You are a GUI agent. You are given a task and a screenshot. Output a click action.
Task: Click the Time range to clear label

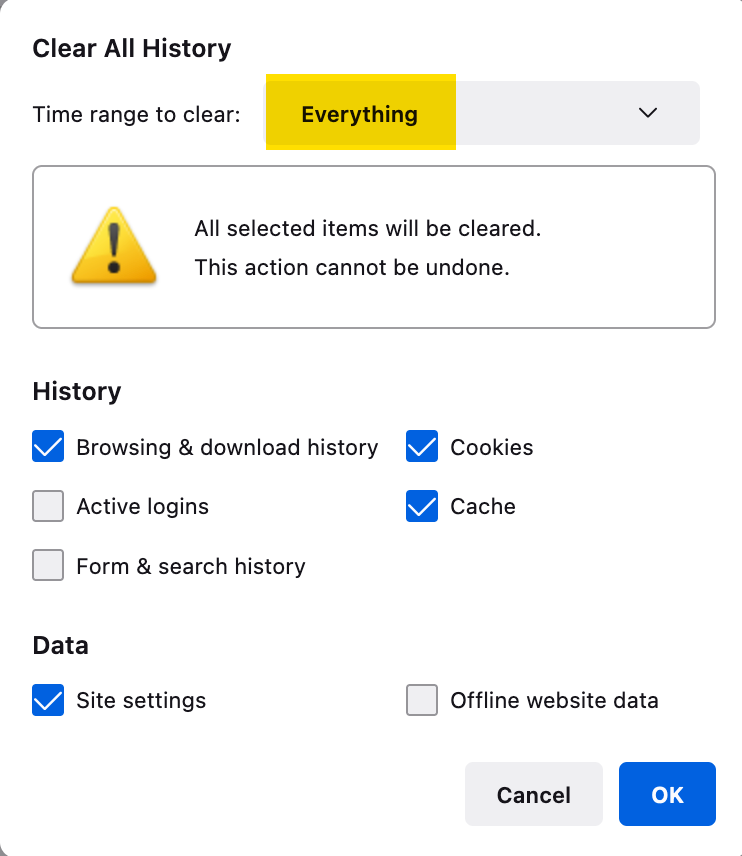tap(136, 115)
